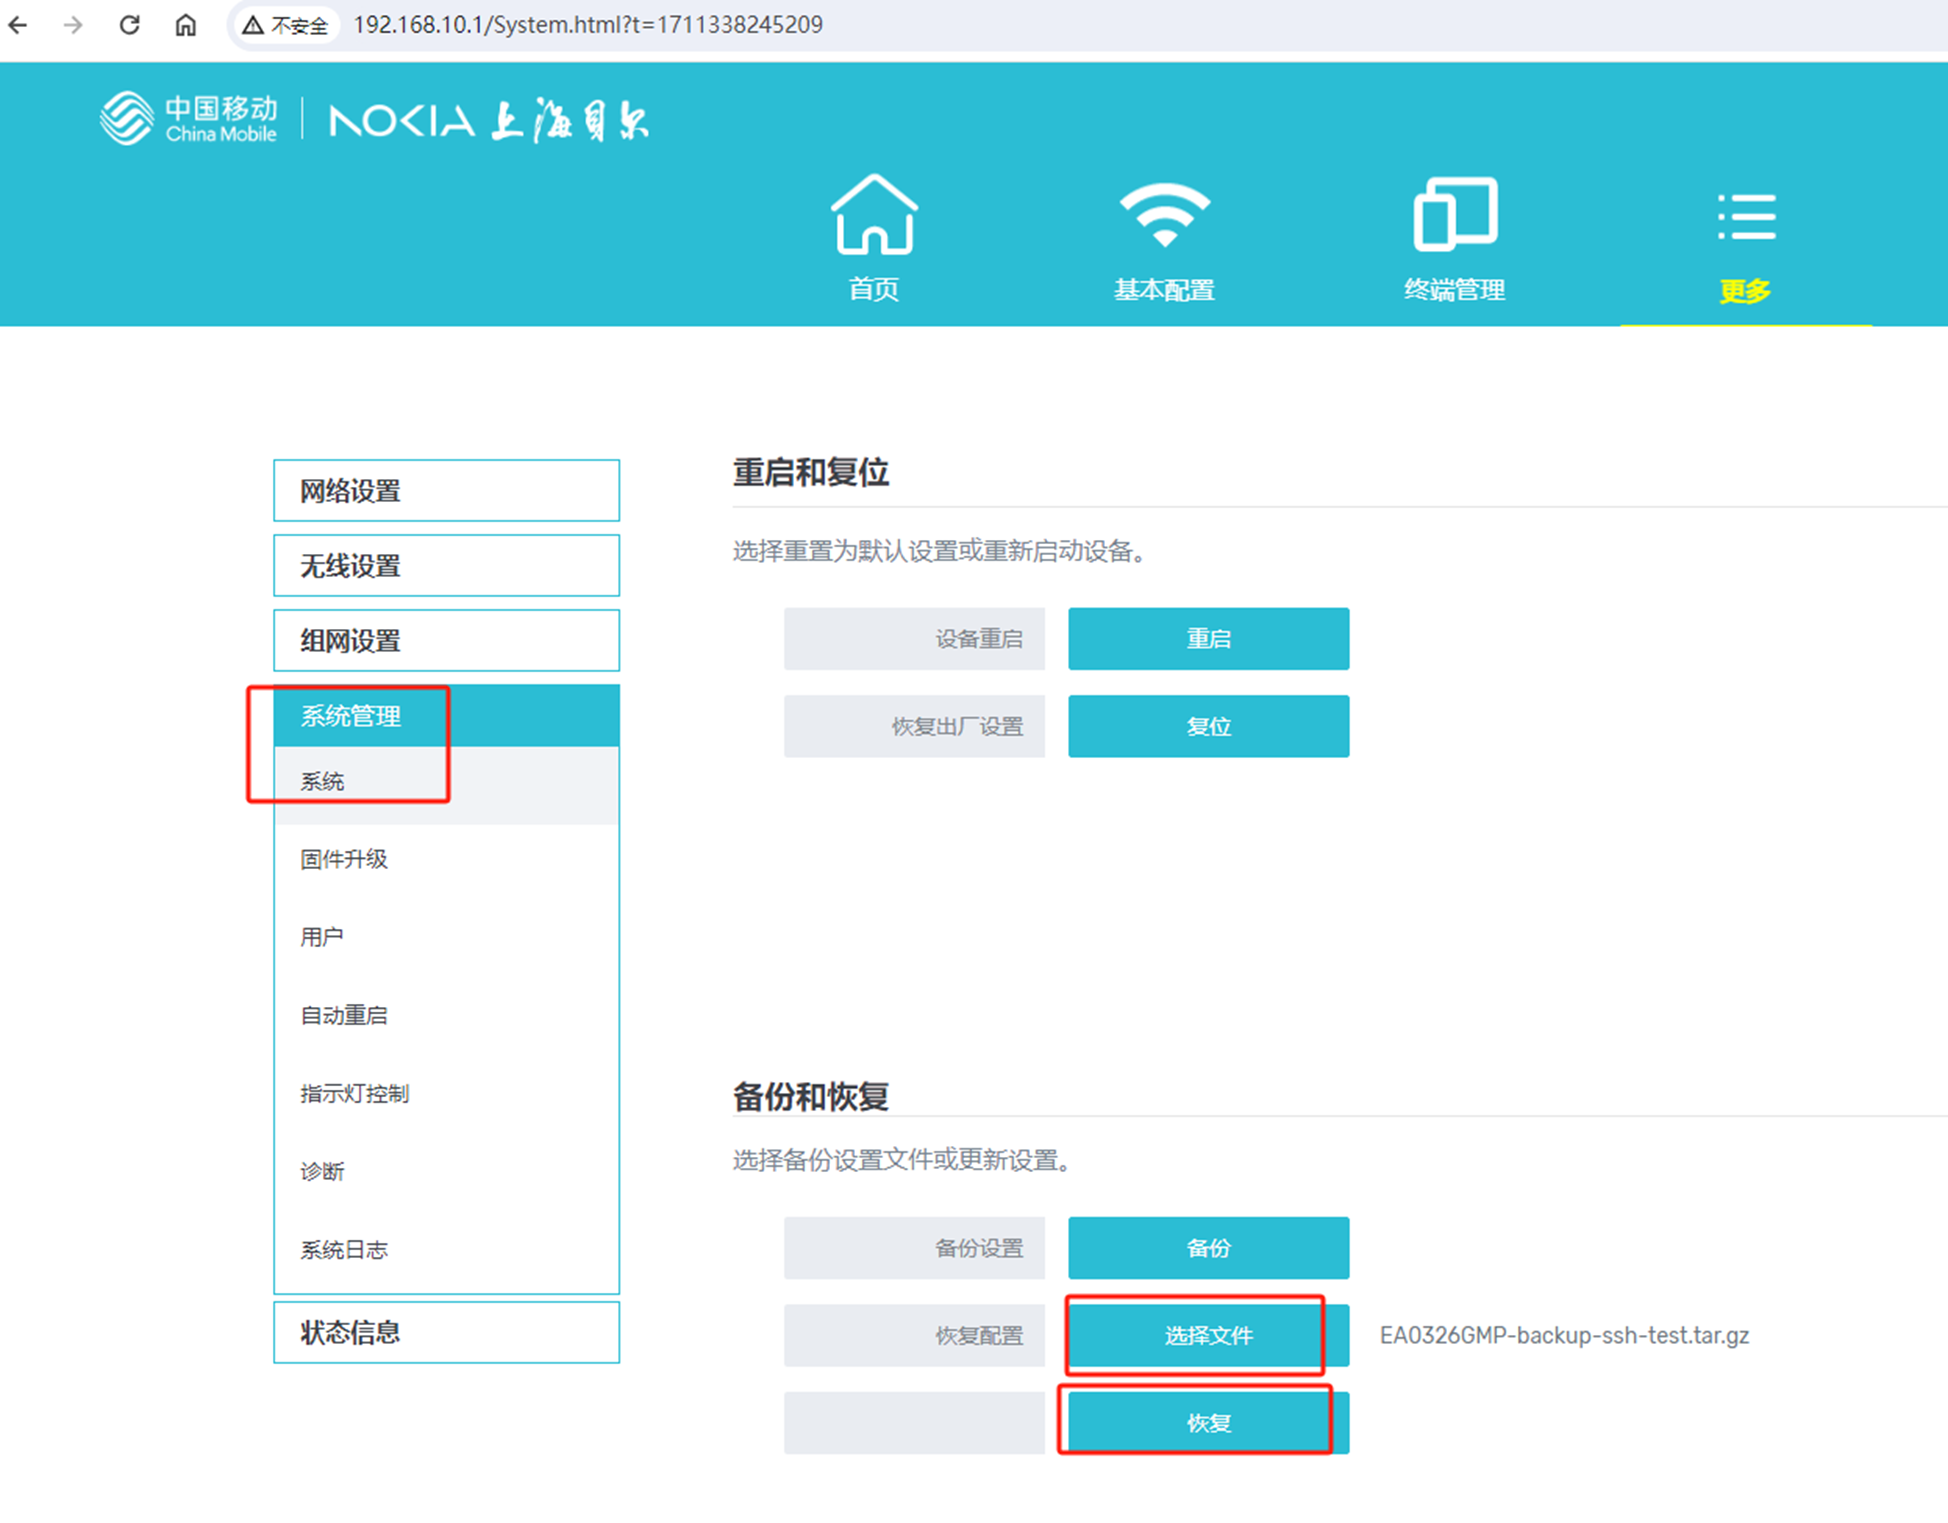Go back with the browser back arrow

(19, 24)
